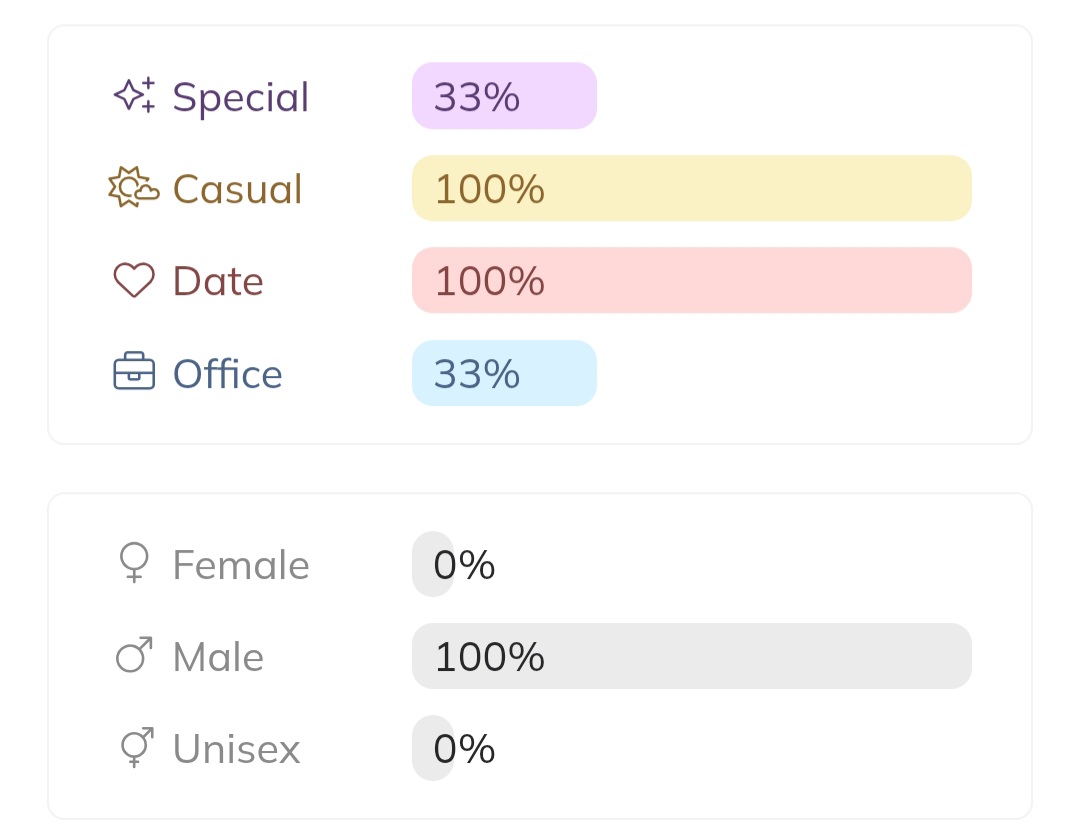Tap the Date occasion label
The width and height of the screenshot is (1080, 837).
[x=218, y=281]
